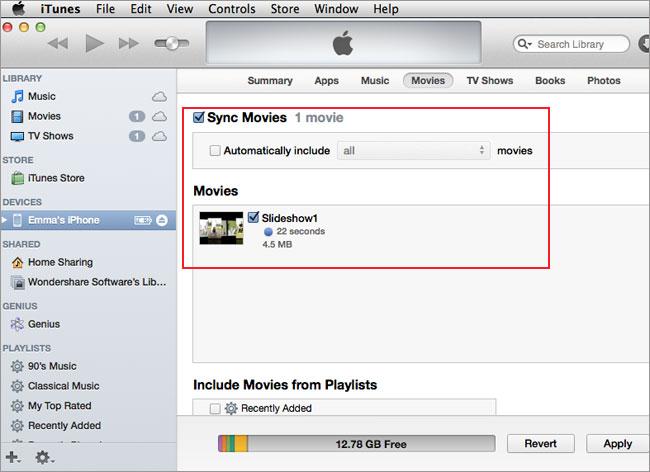Open the Window menu
Image resolution: width=650 pixels, height=472 pixels.
[336, 9]
